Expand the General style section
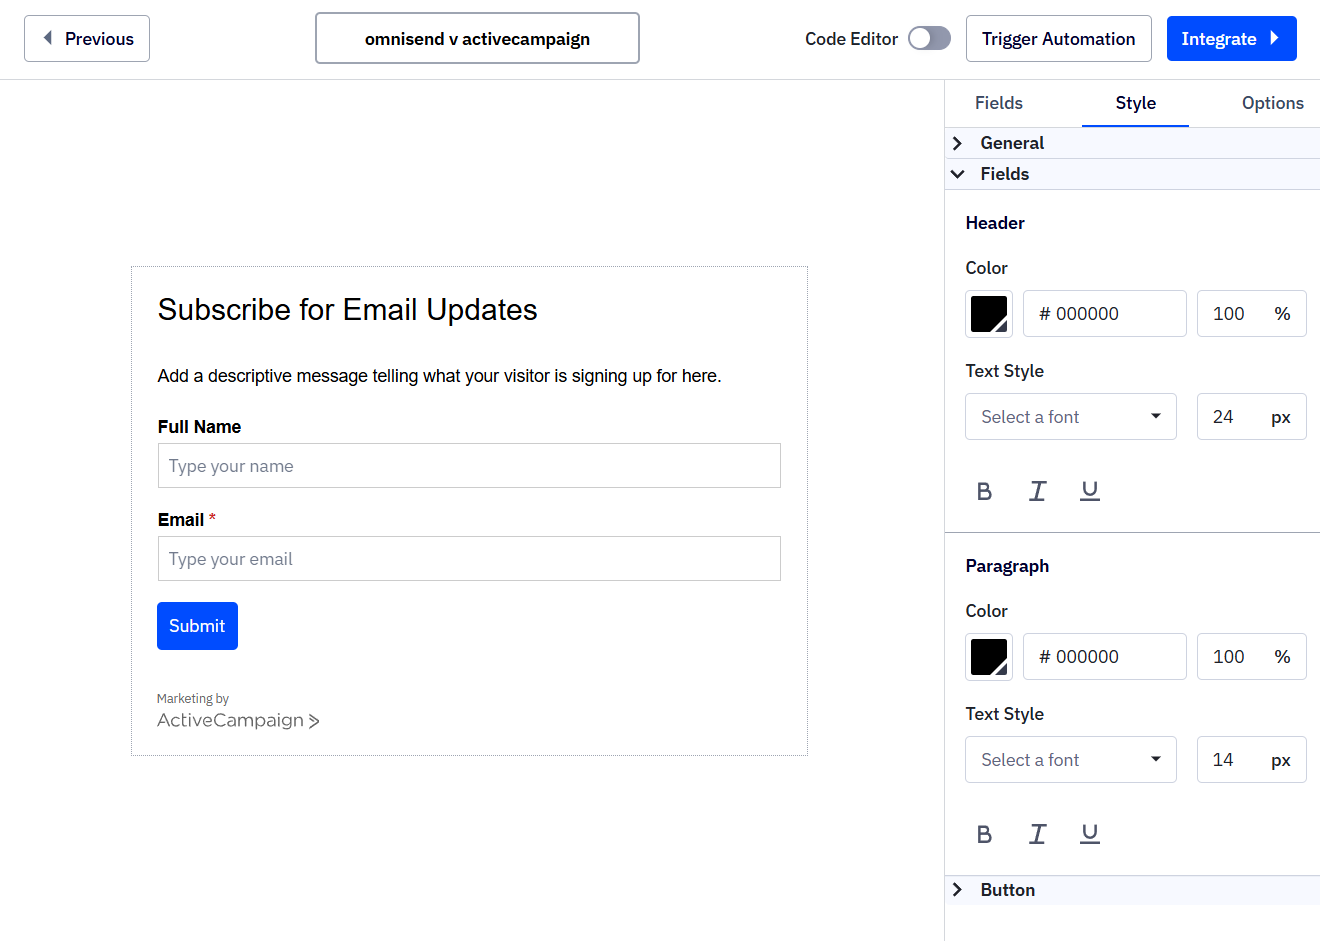This screenshot has height=942, width=1320. coord(1132,143)
